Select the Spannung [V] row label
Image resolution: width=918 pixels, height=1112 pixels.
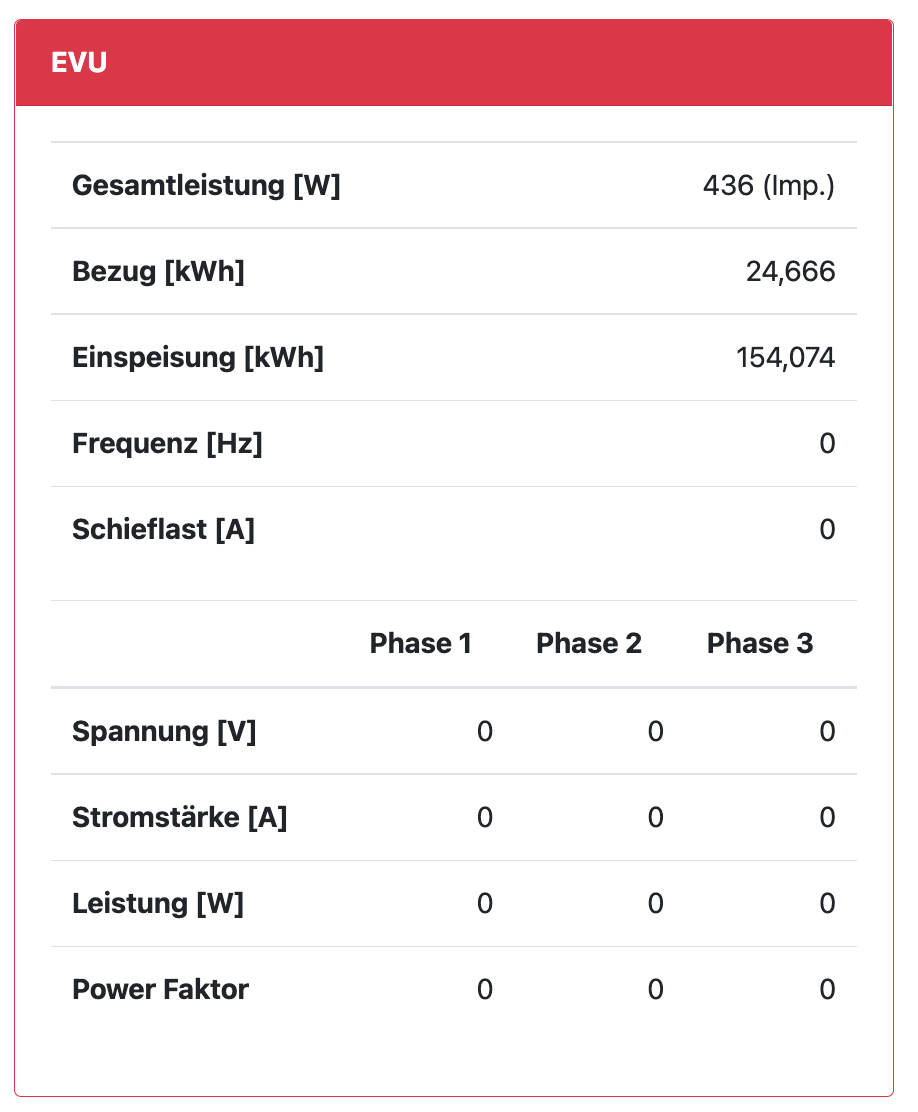click(164, 732)
